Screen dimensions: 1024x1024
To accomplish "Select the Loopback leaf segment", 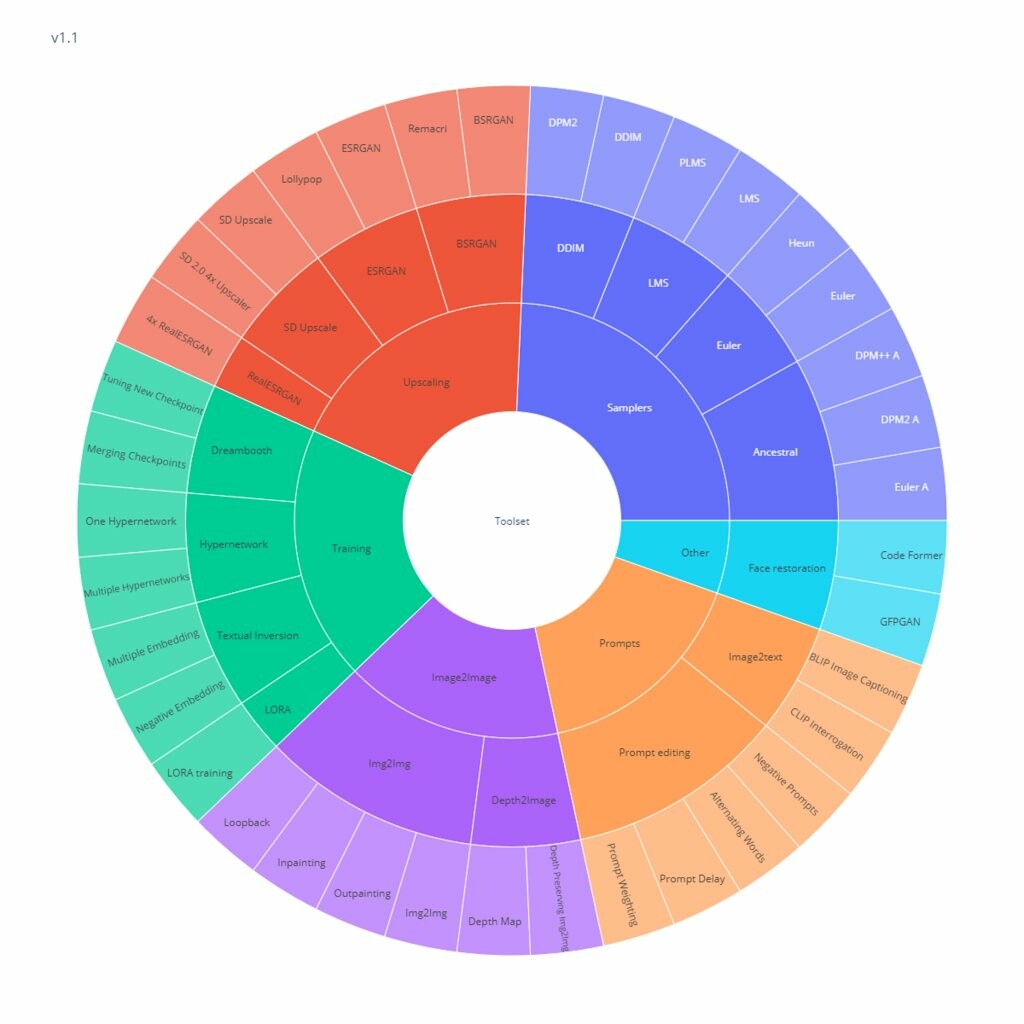I will pyautogui.click(x=247, y=822).
